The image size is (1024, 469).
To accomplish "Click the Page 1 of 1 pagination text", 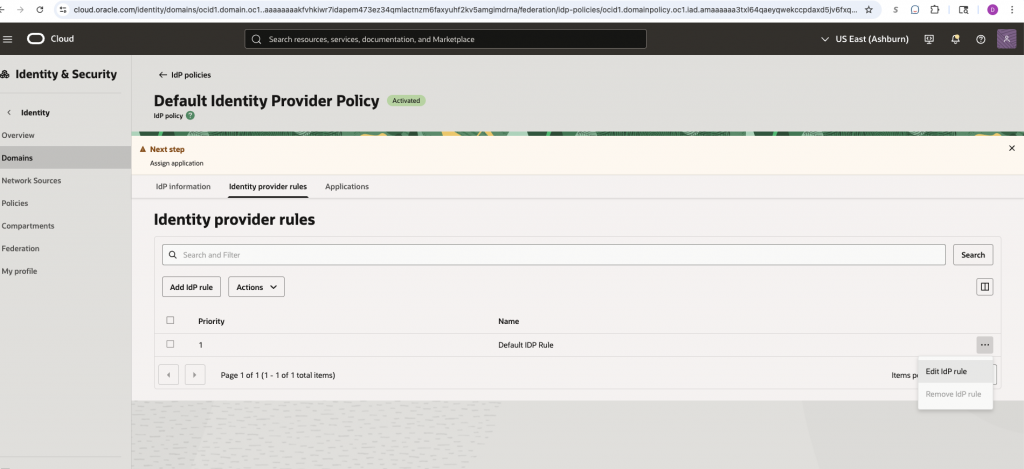I will (278, 375).
